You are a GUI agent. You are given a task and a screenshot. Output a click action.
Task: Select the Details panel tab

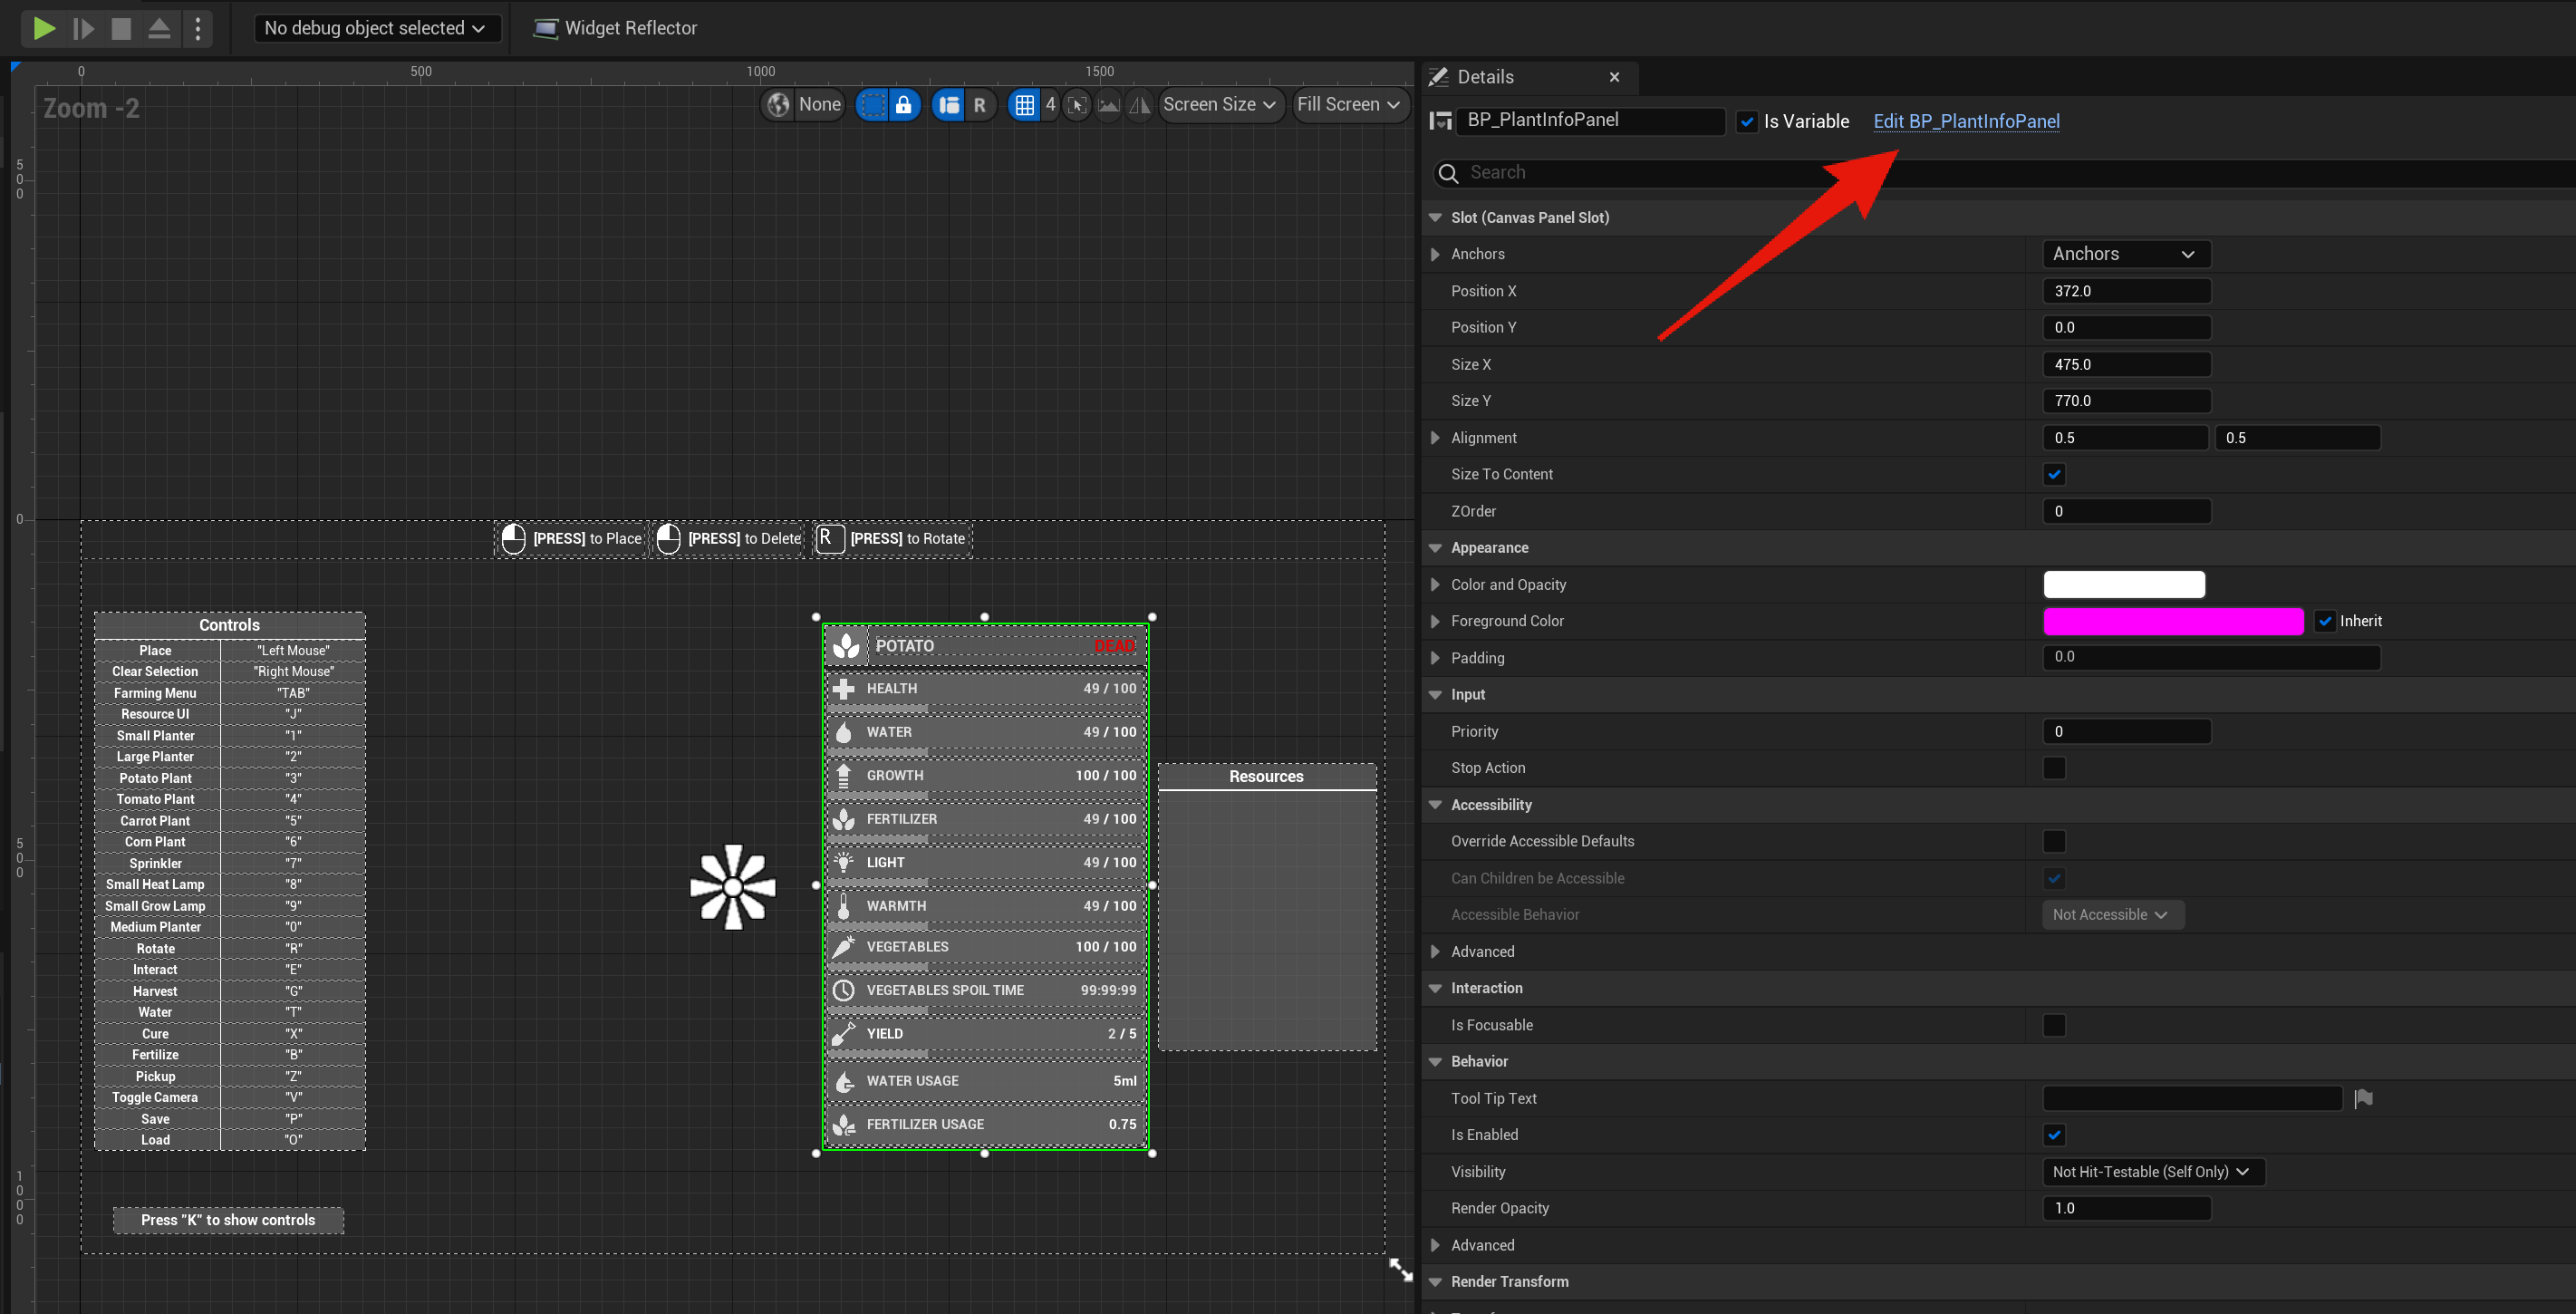coord(1484,77)
